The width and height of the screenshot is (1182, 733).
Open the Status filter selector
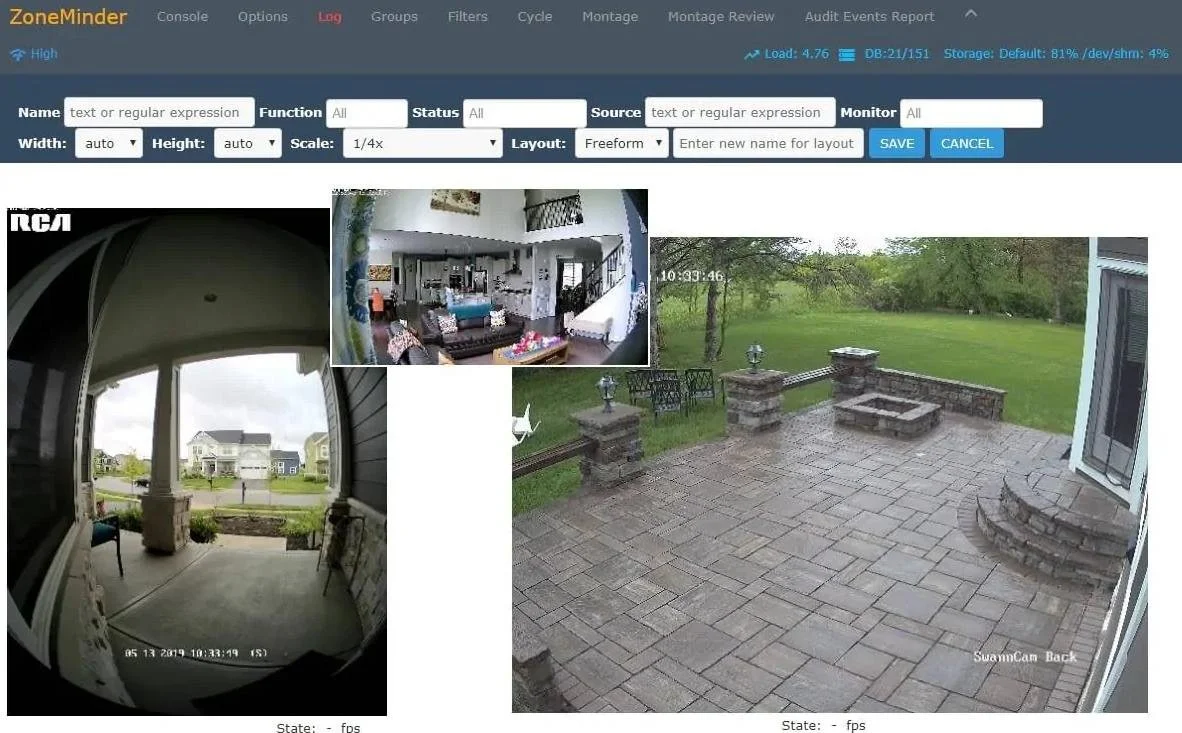[x=524, y=113]
